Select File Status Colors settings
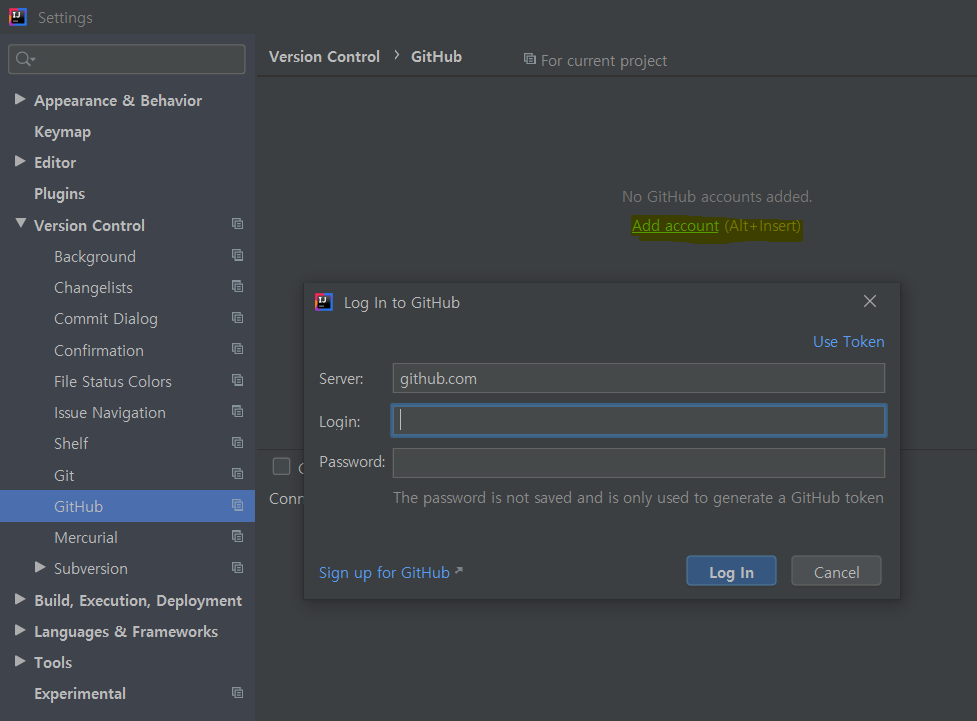Image resolution: width=977 pixels, height=721 pixels. tap(113, 382)
